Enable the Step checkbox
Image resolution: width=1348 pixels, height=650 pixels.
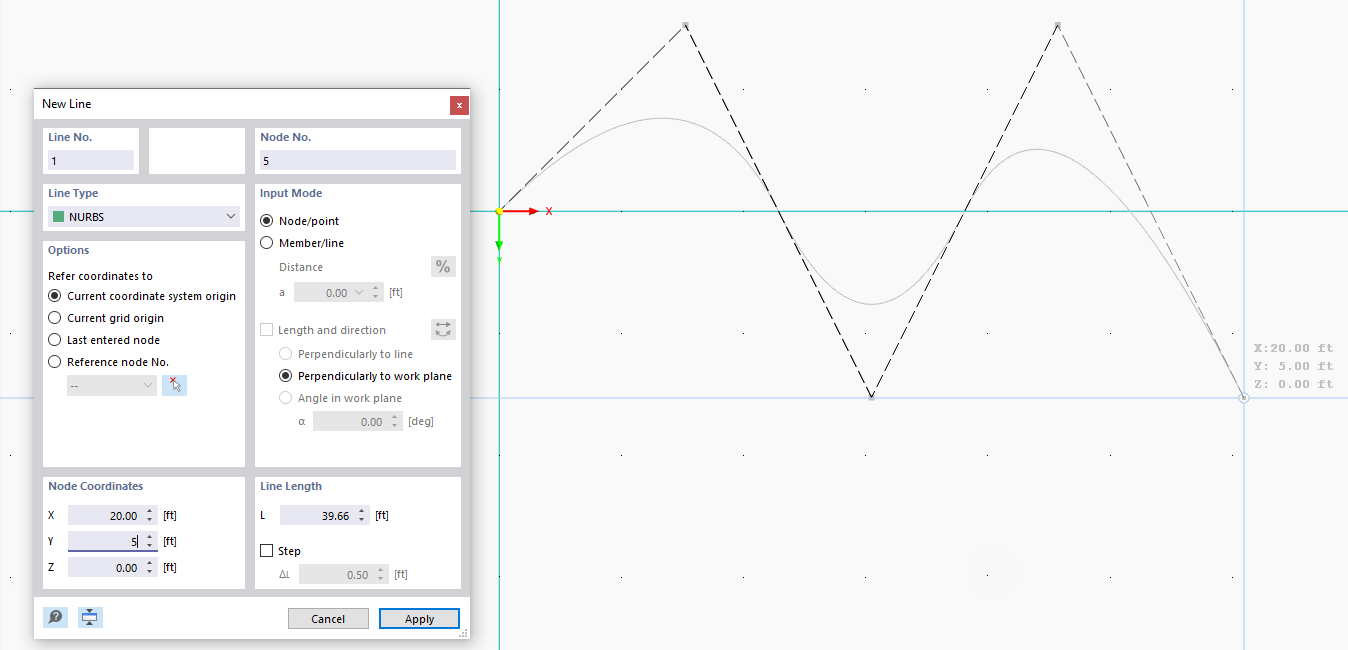[266, 550]
